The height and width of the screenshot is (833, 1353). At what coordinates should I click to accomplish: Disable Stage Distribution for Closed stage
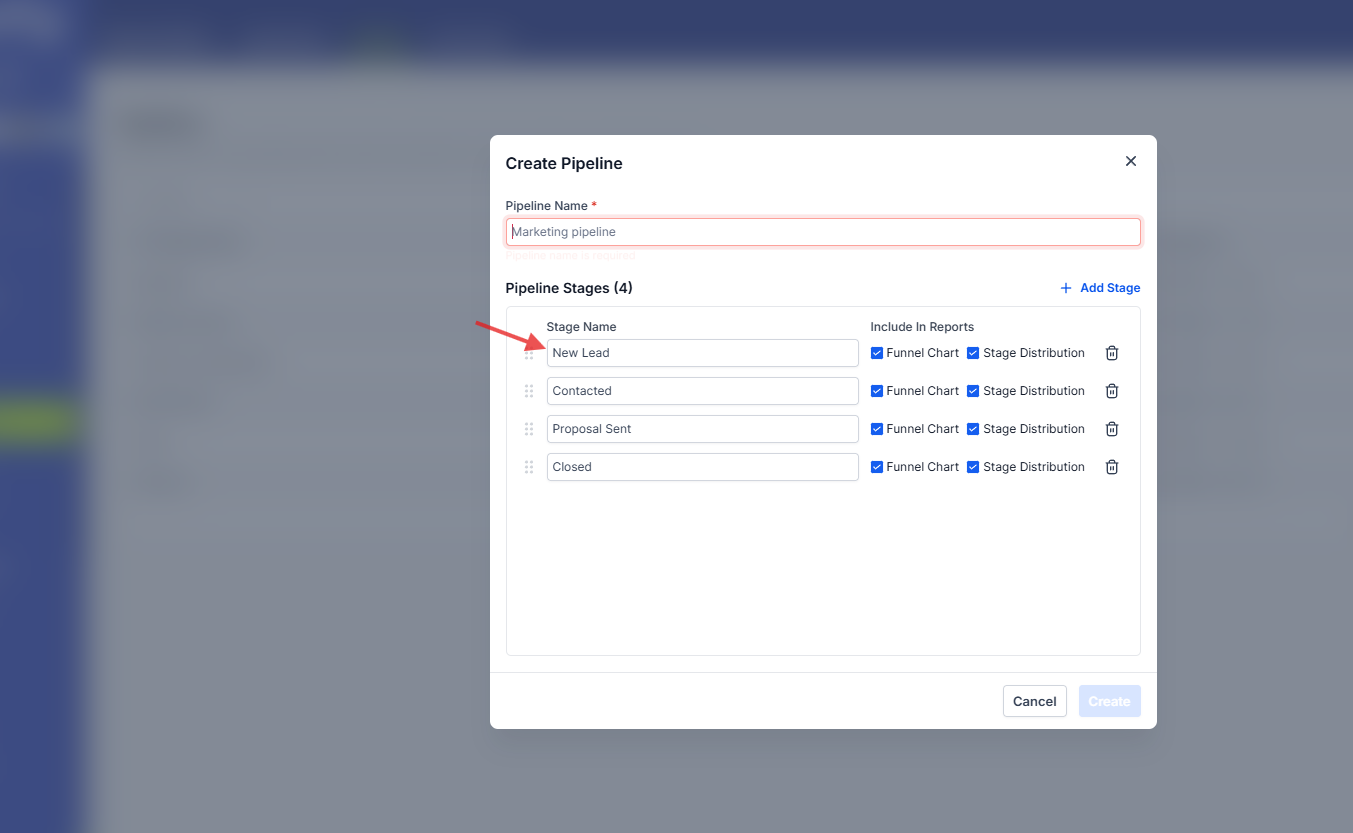[x=973, y=467]
